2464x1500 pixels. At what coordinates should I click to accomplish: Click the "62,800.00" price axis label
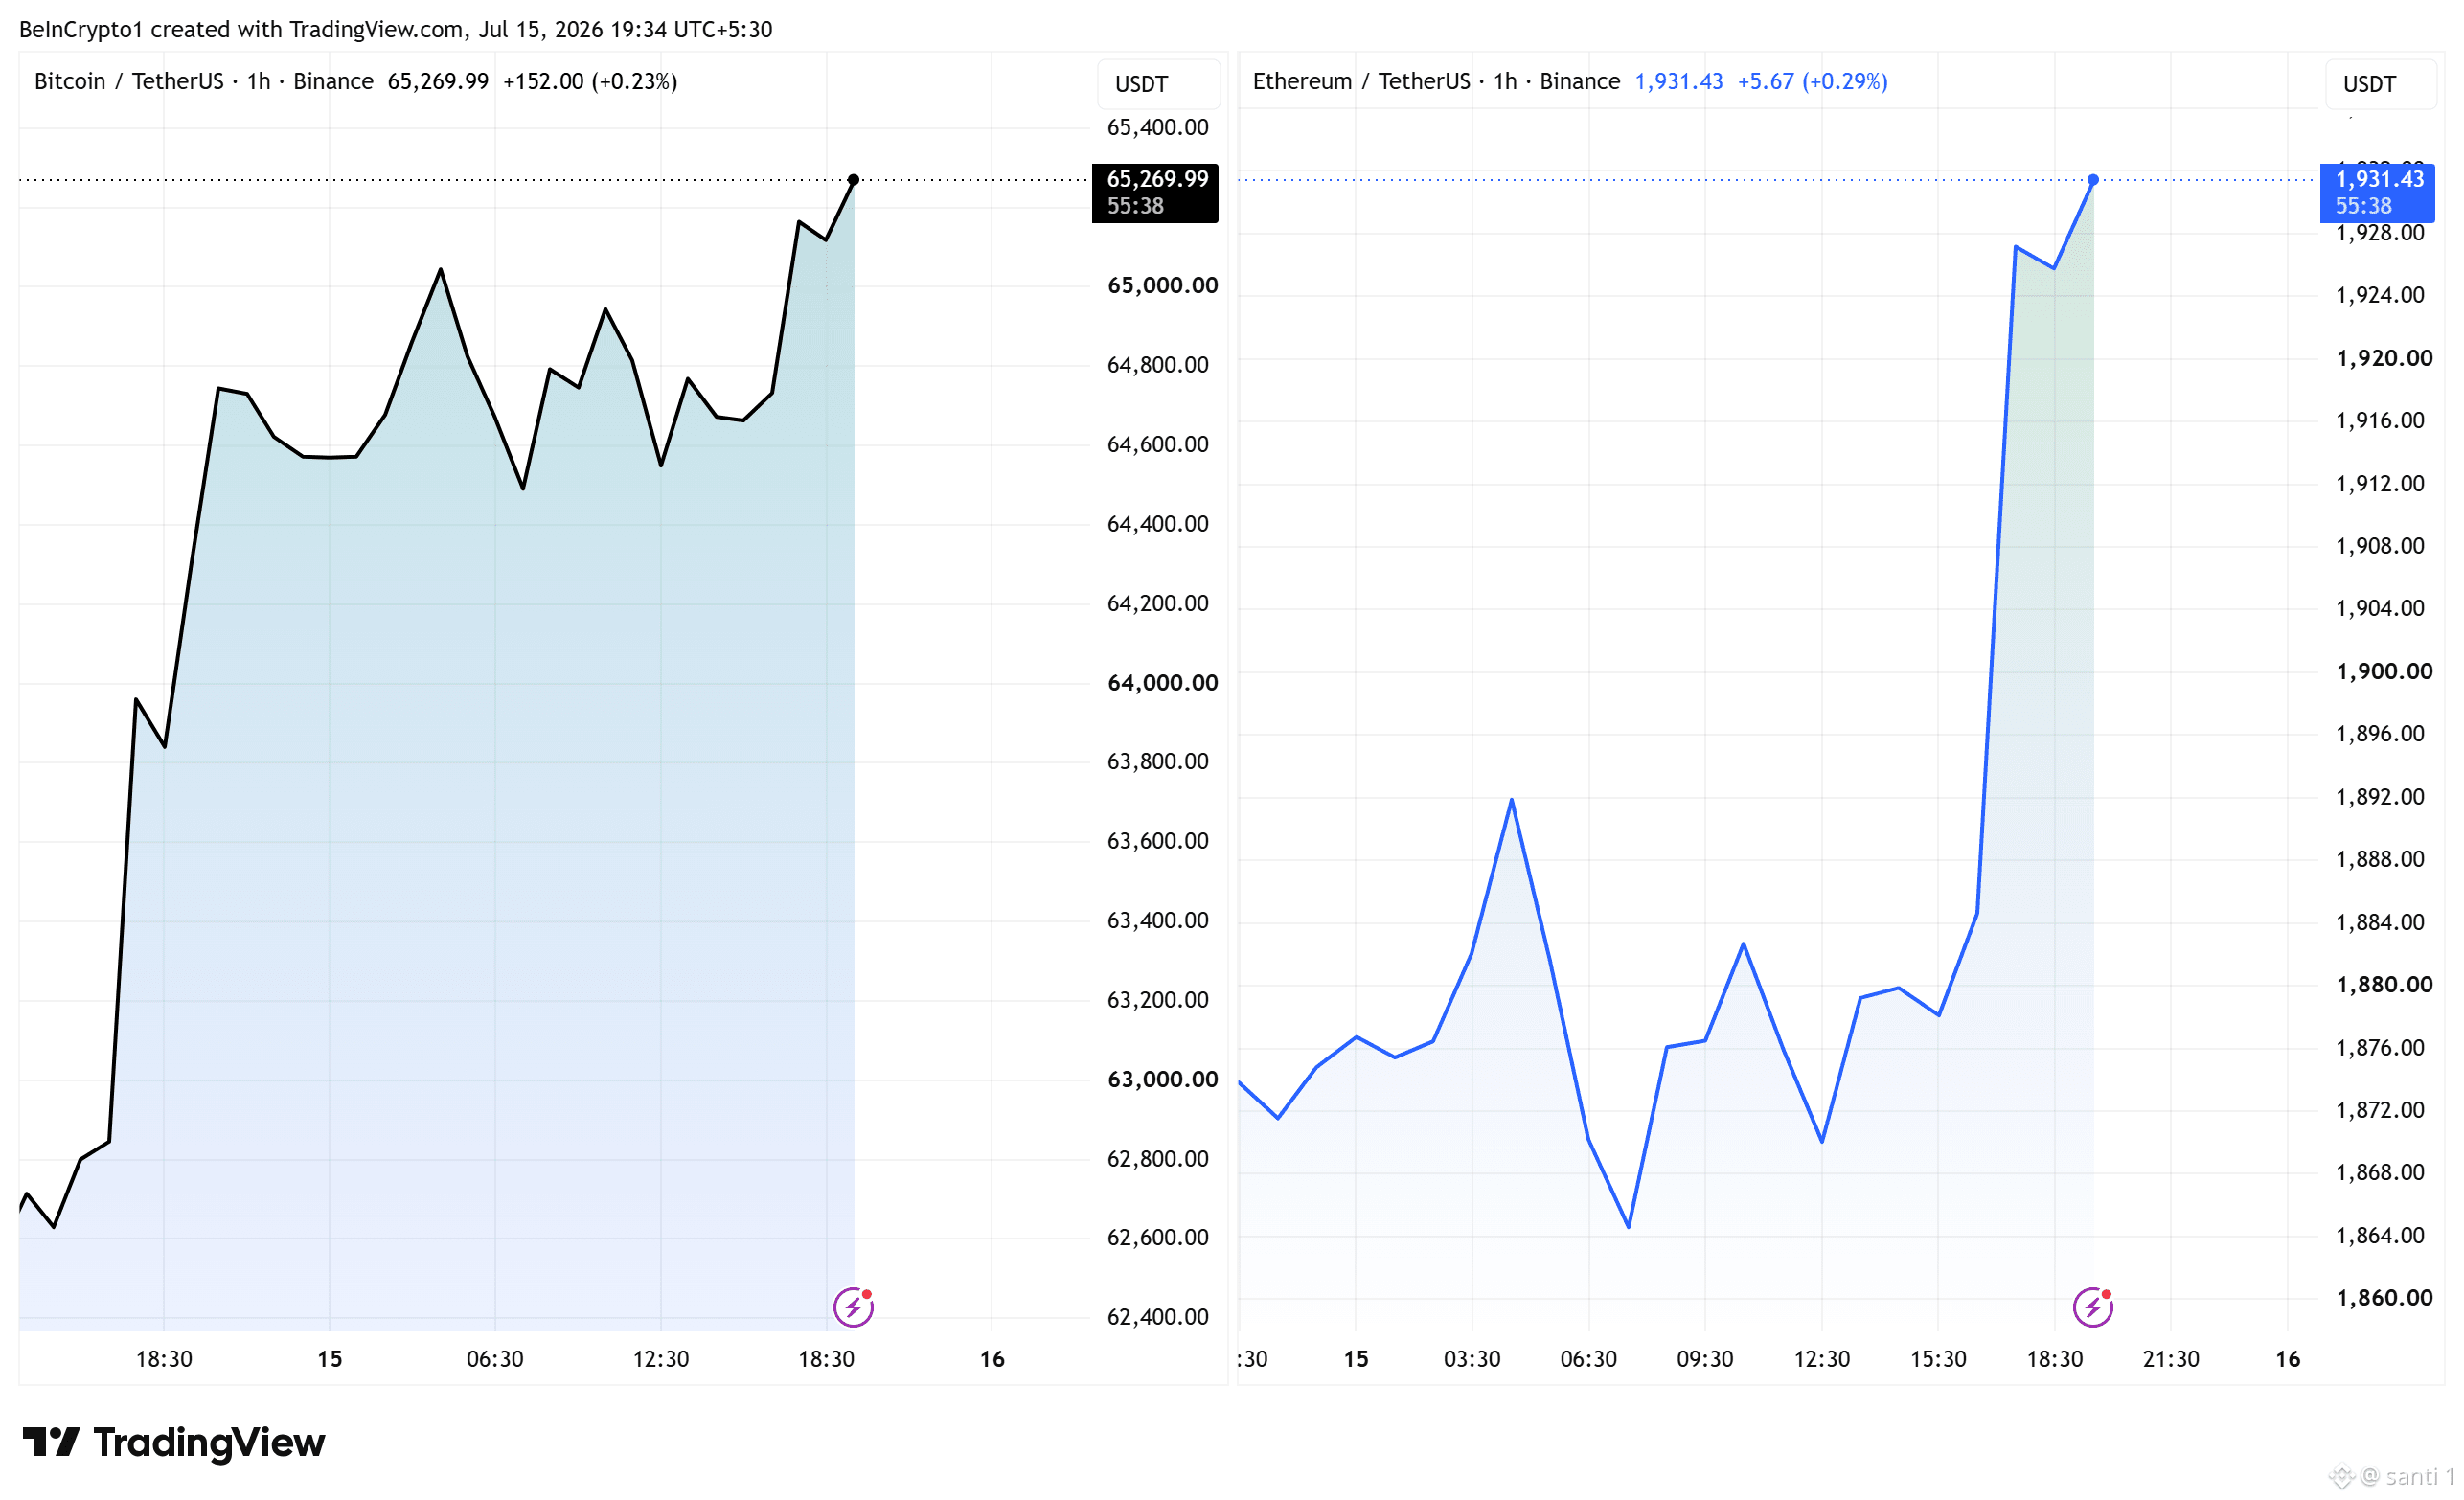[x=1158, y=1159]
